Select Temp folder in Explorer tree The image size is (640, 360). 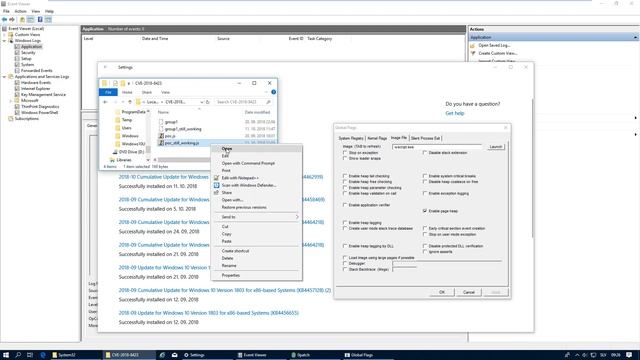coord(127,120)
